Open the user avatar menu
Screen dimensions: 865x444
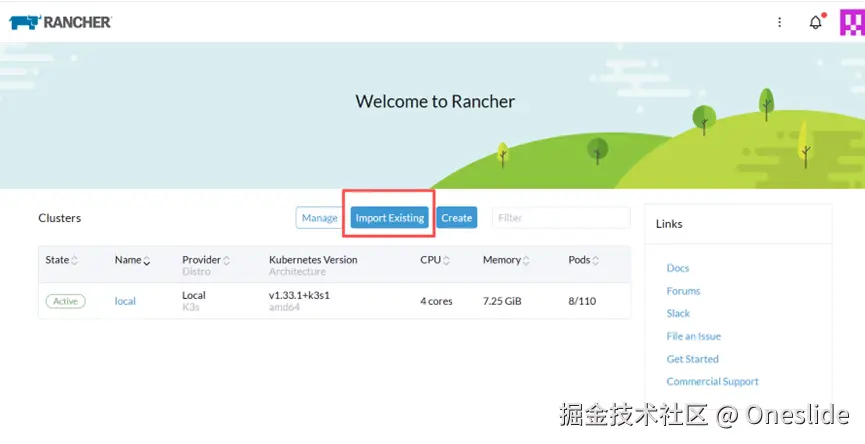[852, 22]
